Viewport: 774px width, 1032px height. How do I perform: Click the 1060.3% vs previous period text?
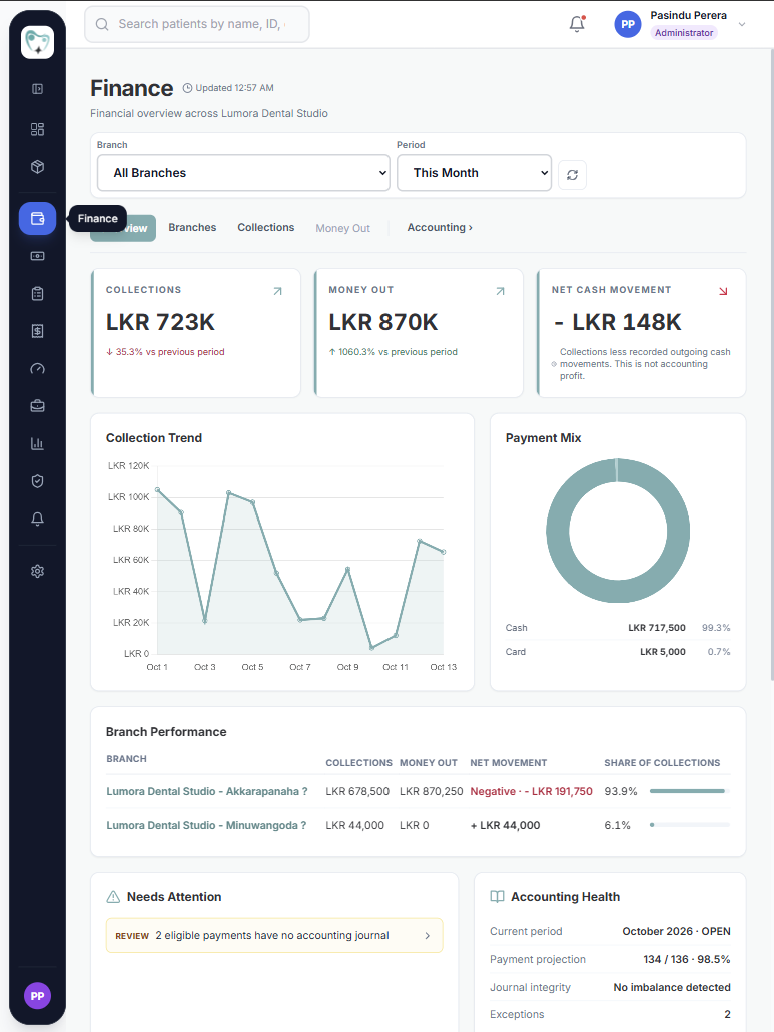(393, 352)
